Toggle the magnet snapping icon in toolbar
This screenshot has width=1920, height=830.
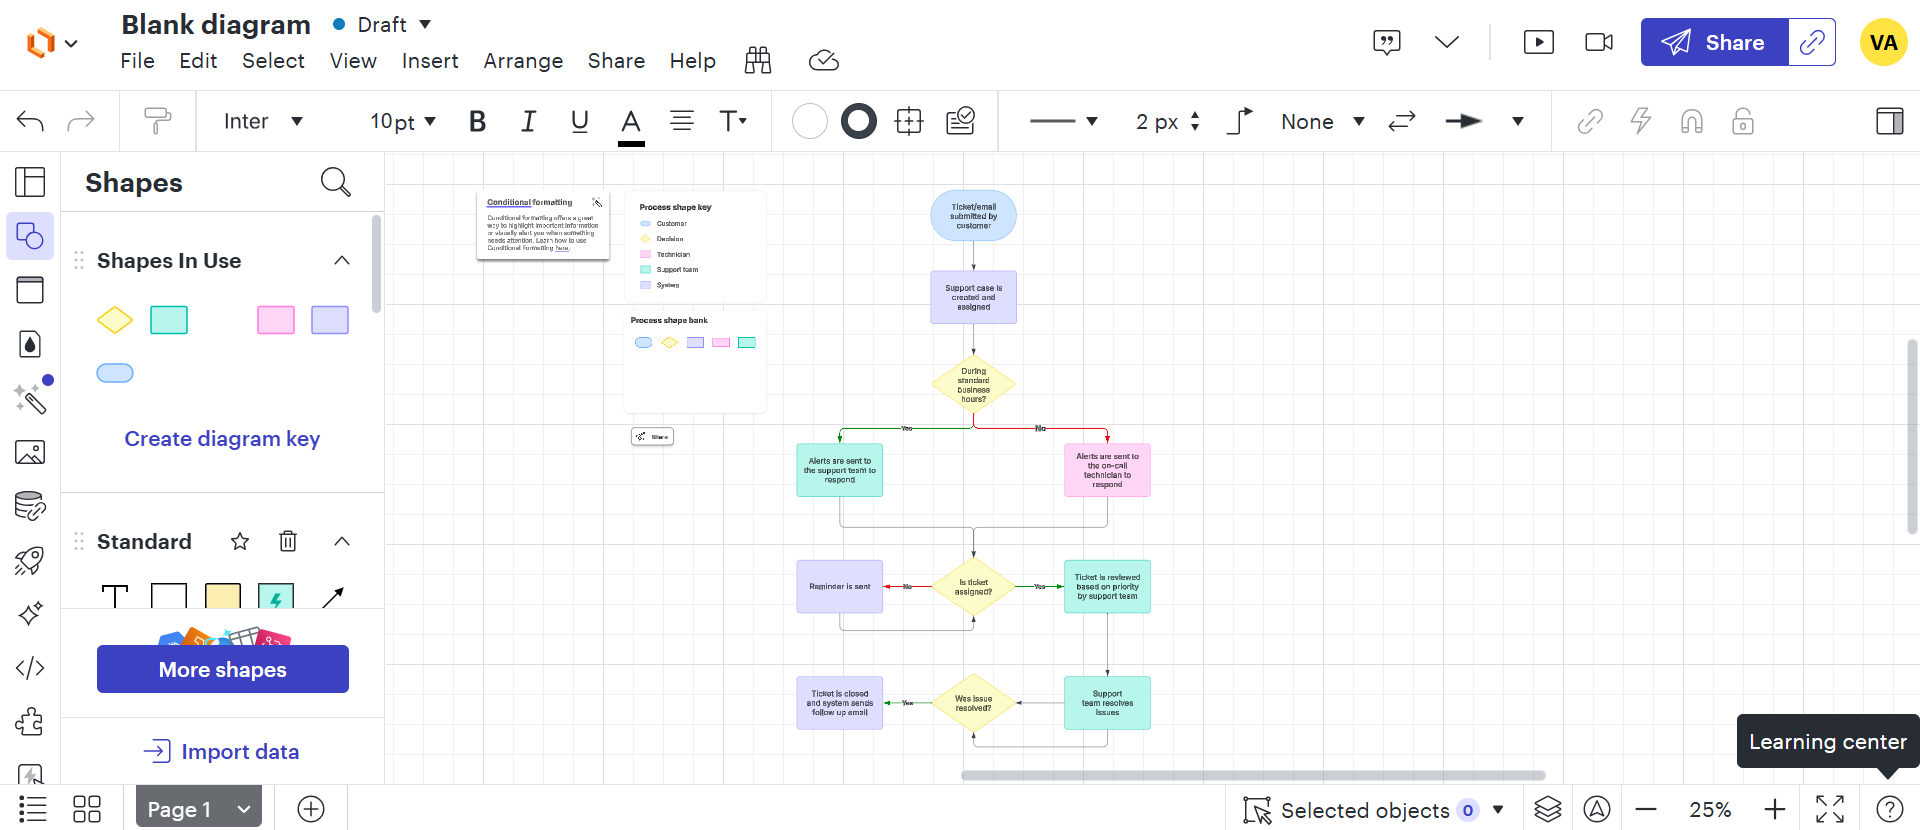pyautogui.click(x=1692, y=122)
